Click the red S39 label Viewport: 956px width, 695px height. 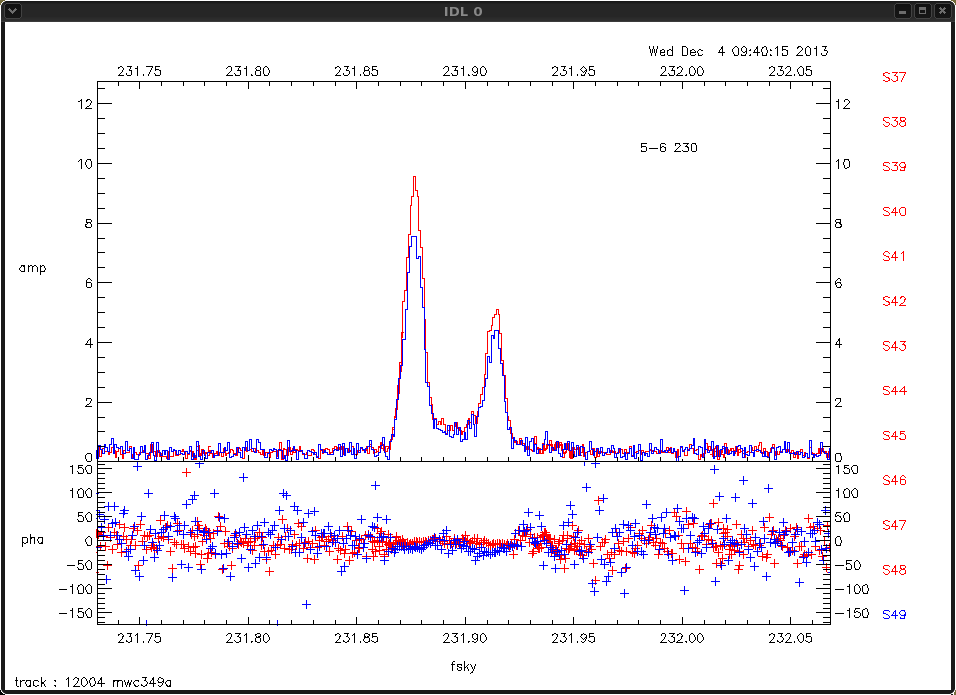tap(894, 167)
